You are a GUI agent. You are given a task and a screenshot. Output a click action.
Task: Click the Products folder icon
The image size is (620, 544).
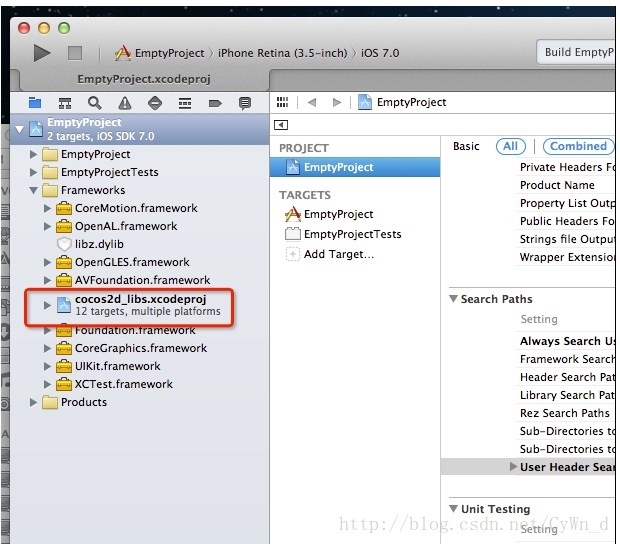coord(49,402)
